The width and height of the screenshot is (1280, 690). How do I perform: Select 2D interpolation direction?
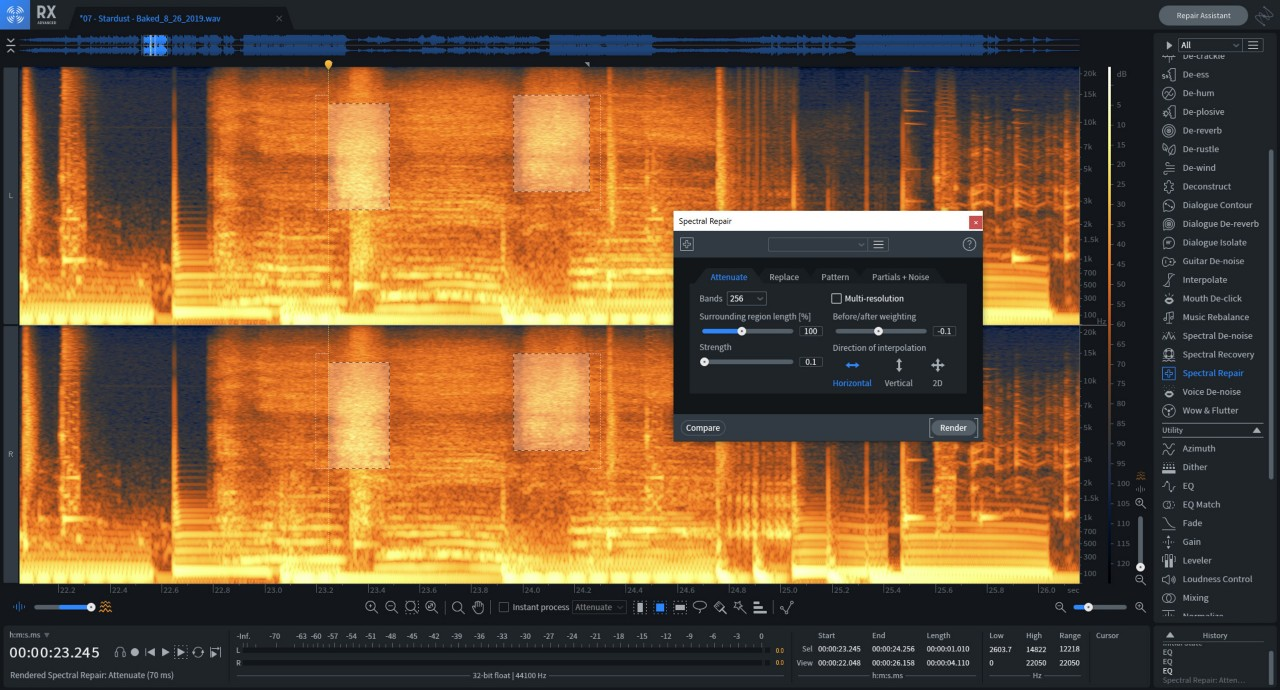click(x=937, y=373)
